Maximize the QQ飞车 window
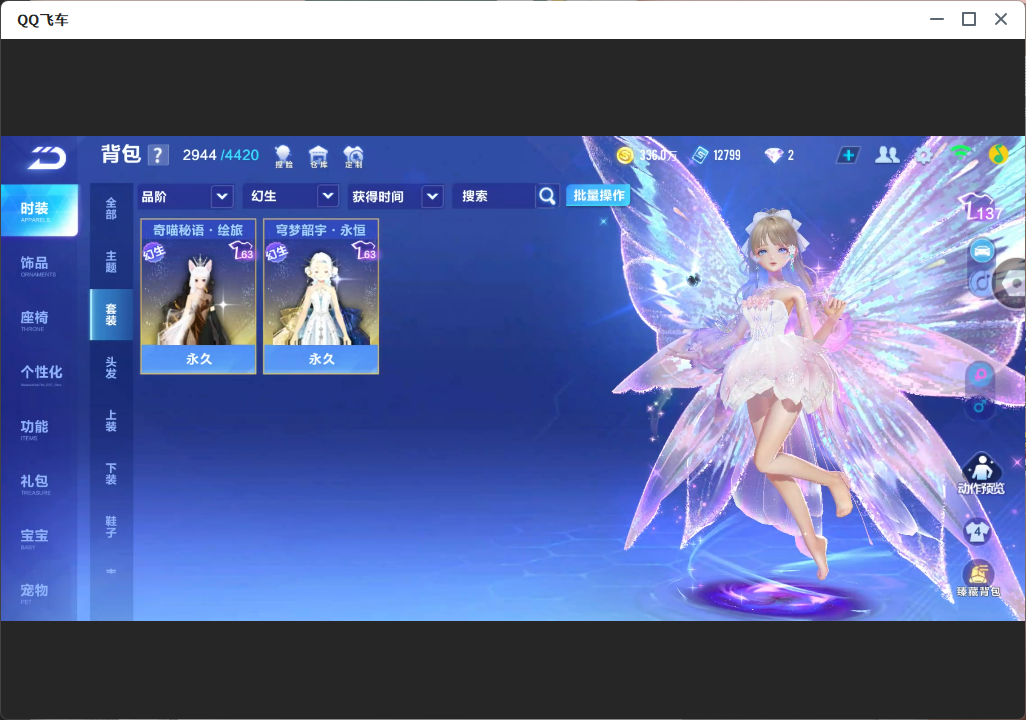1026x720 pixels. point(969,19)
